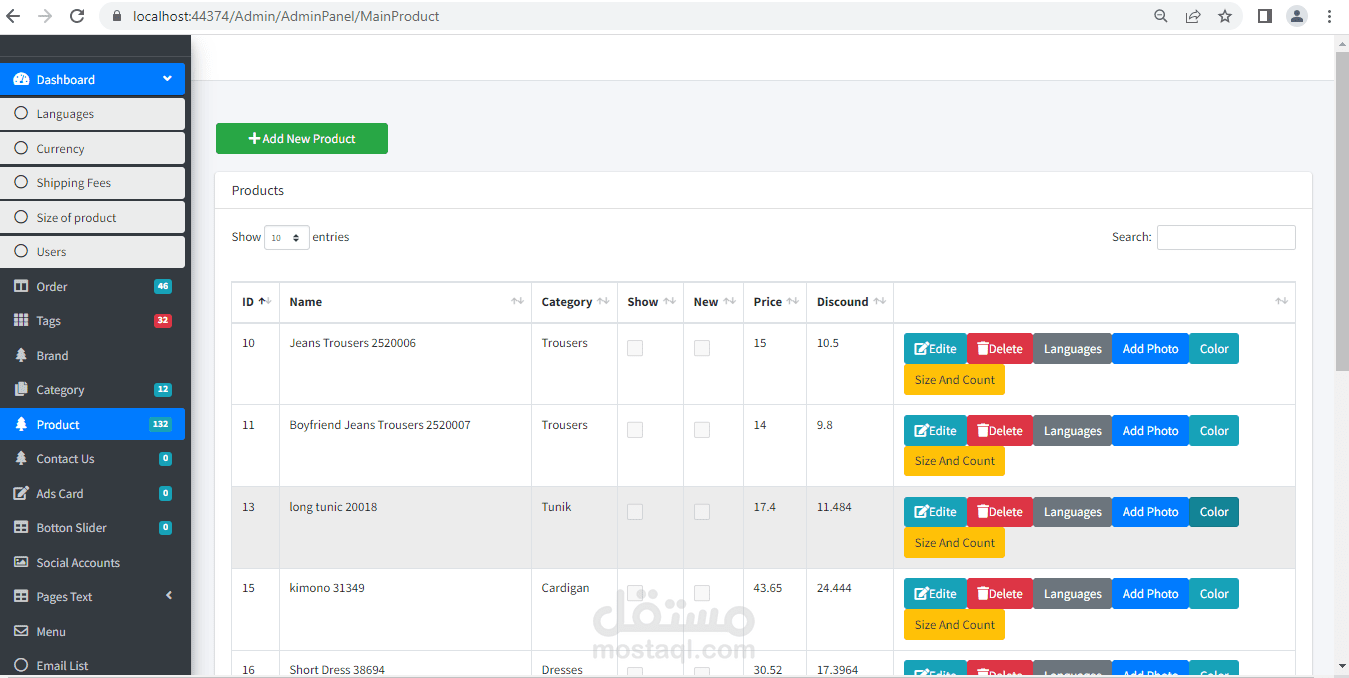Click the Ads Card edit icon
1349x678 pixels.
[x=21, y=493]
